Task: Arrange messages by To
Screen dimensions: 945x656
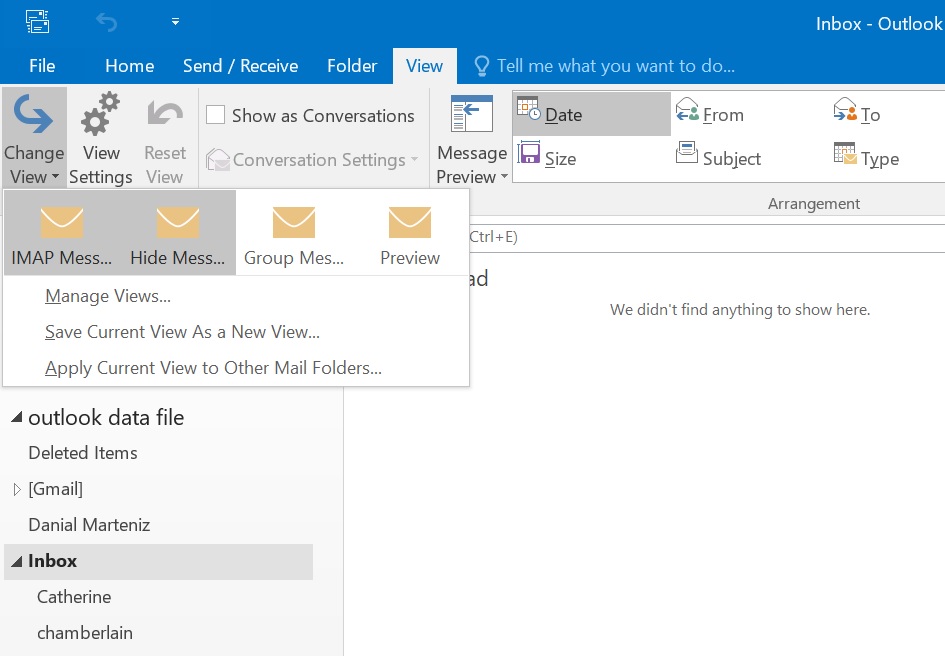Action: tap(856, 114)
